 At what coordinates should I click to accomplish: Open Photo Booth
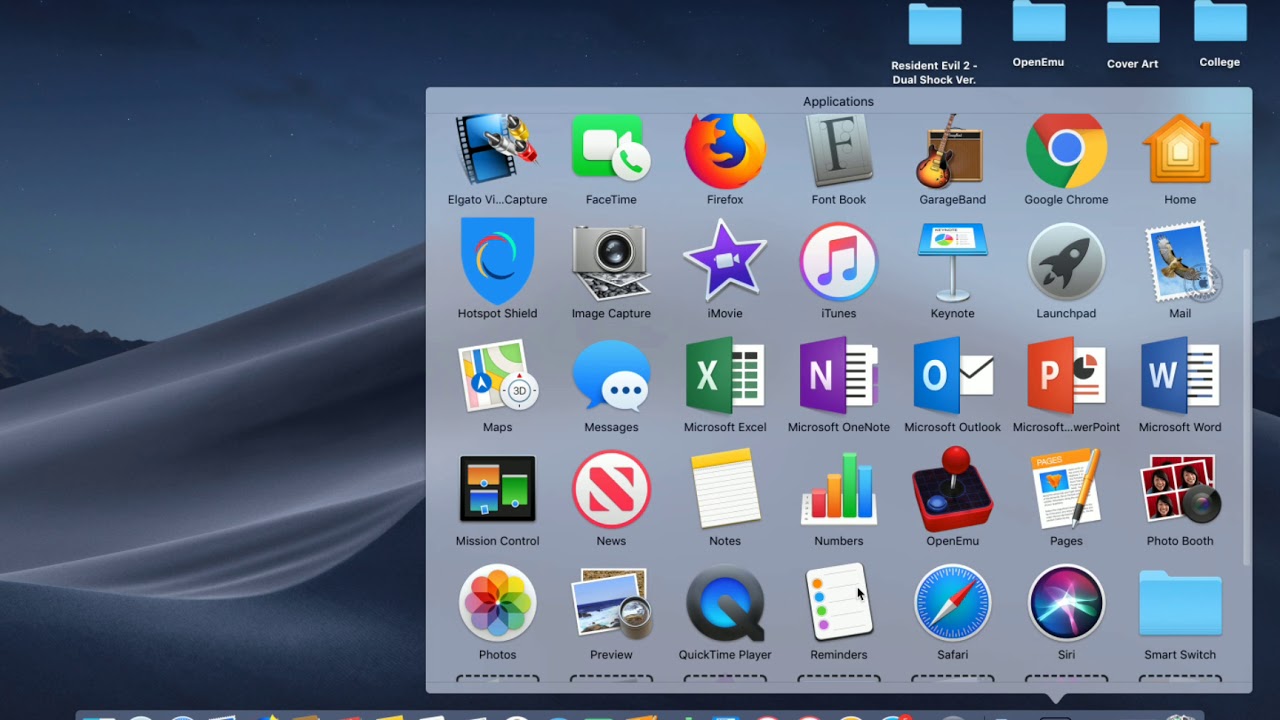[1180, 489]
